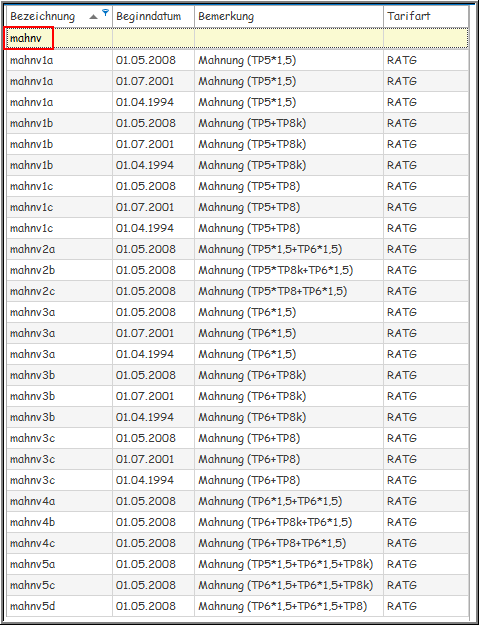Screen dimensions: 479x625
Task: Click the filter icon in Bezeichnung header
Action: (105, 13)
